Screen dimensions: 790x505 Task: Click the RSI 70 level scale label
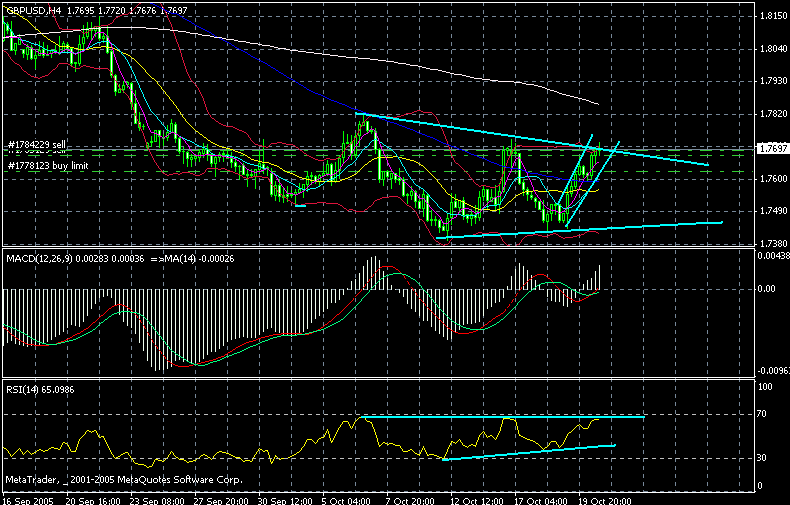point(763,413)
